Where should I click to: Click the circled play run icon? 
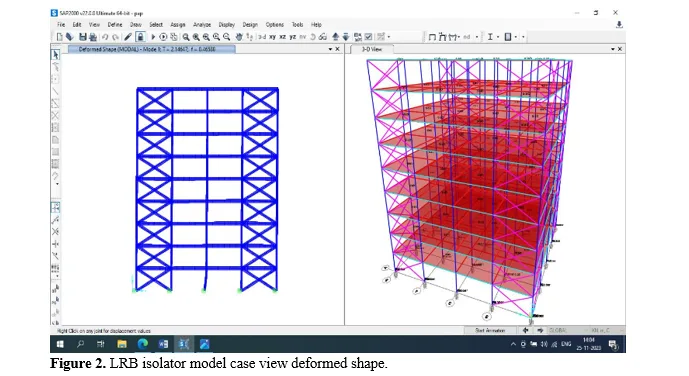(163, 37)
